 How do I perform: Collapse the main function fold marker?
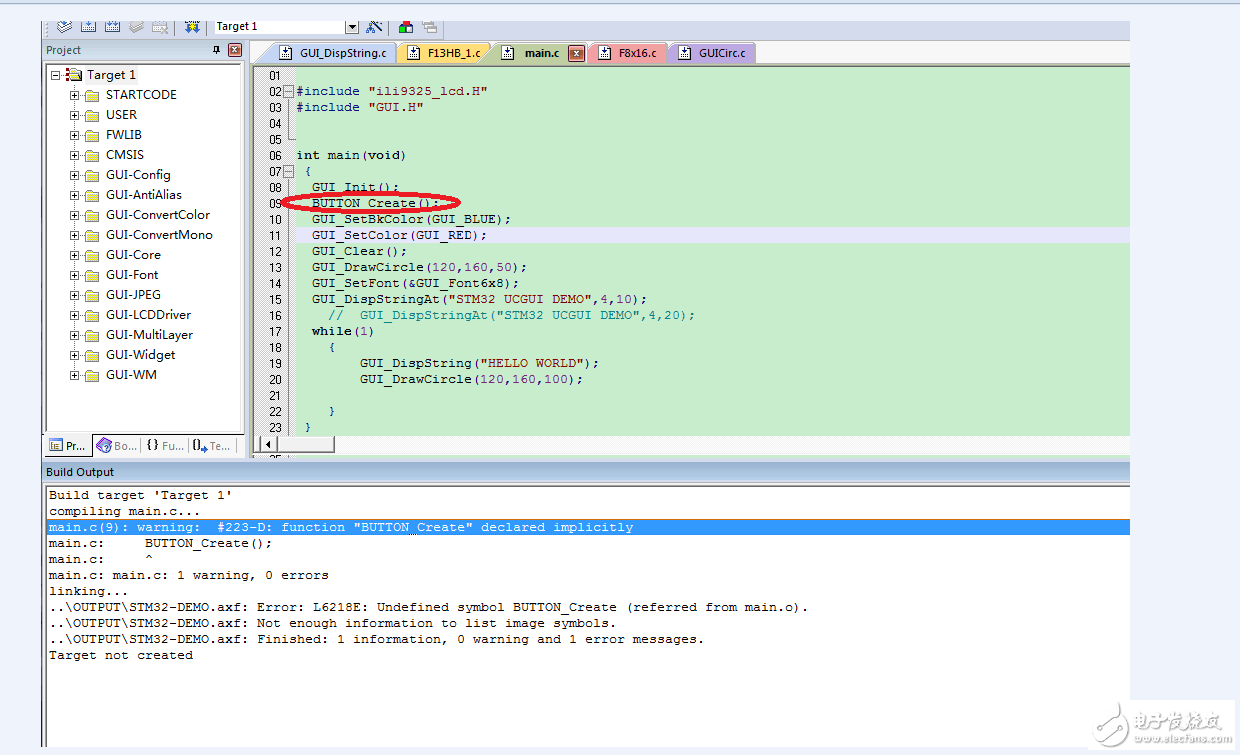pos(289,171)
